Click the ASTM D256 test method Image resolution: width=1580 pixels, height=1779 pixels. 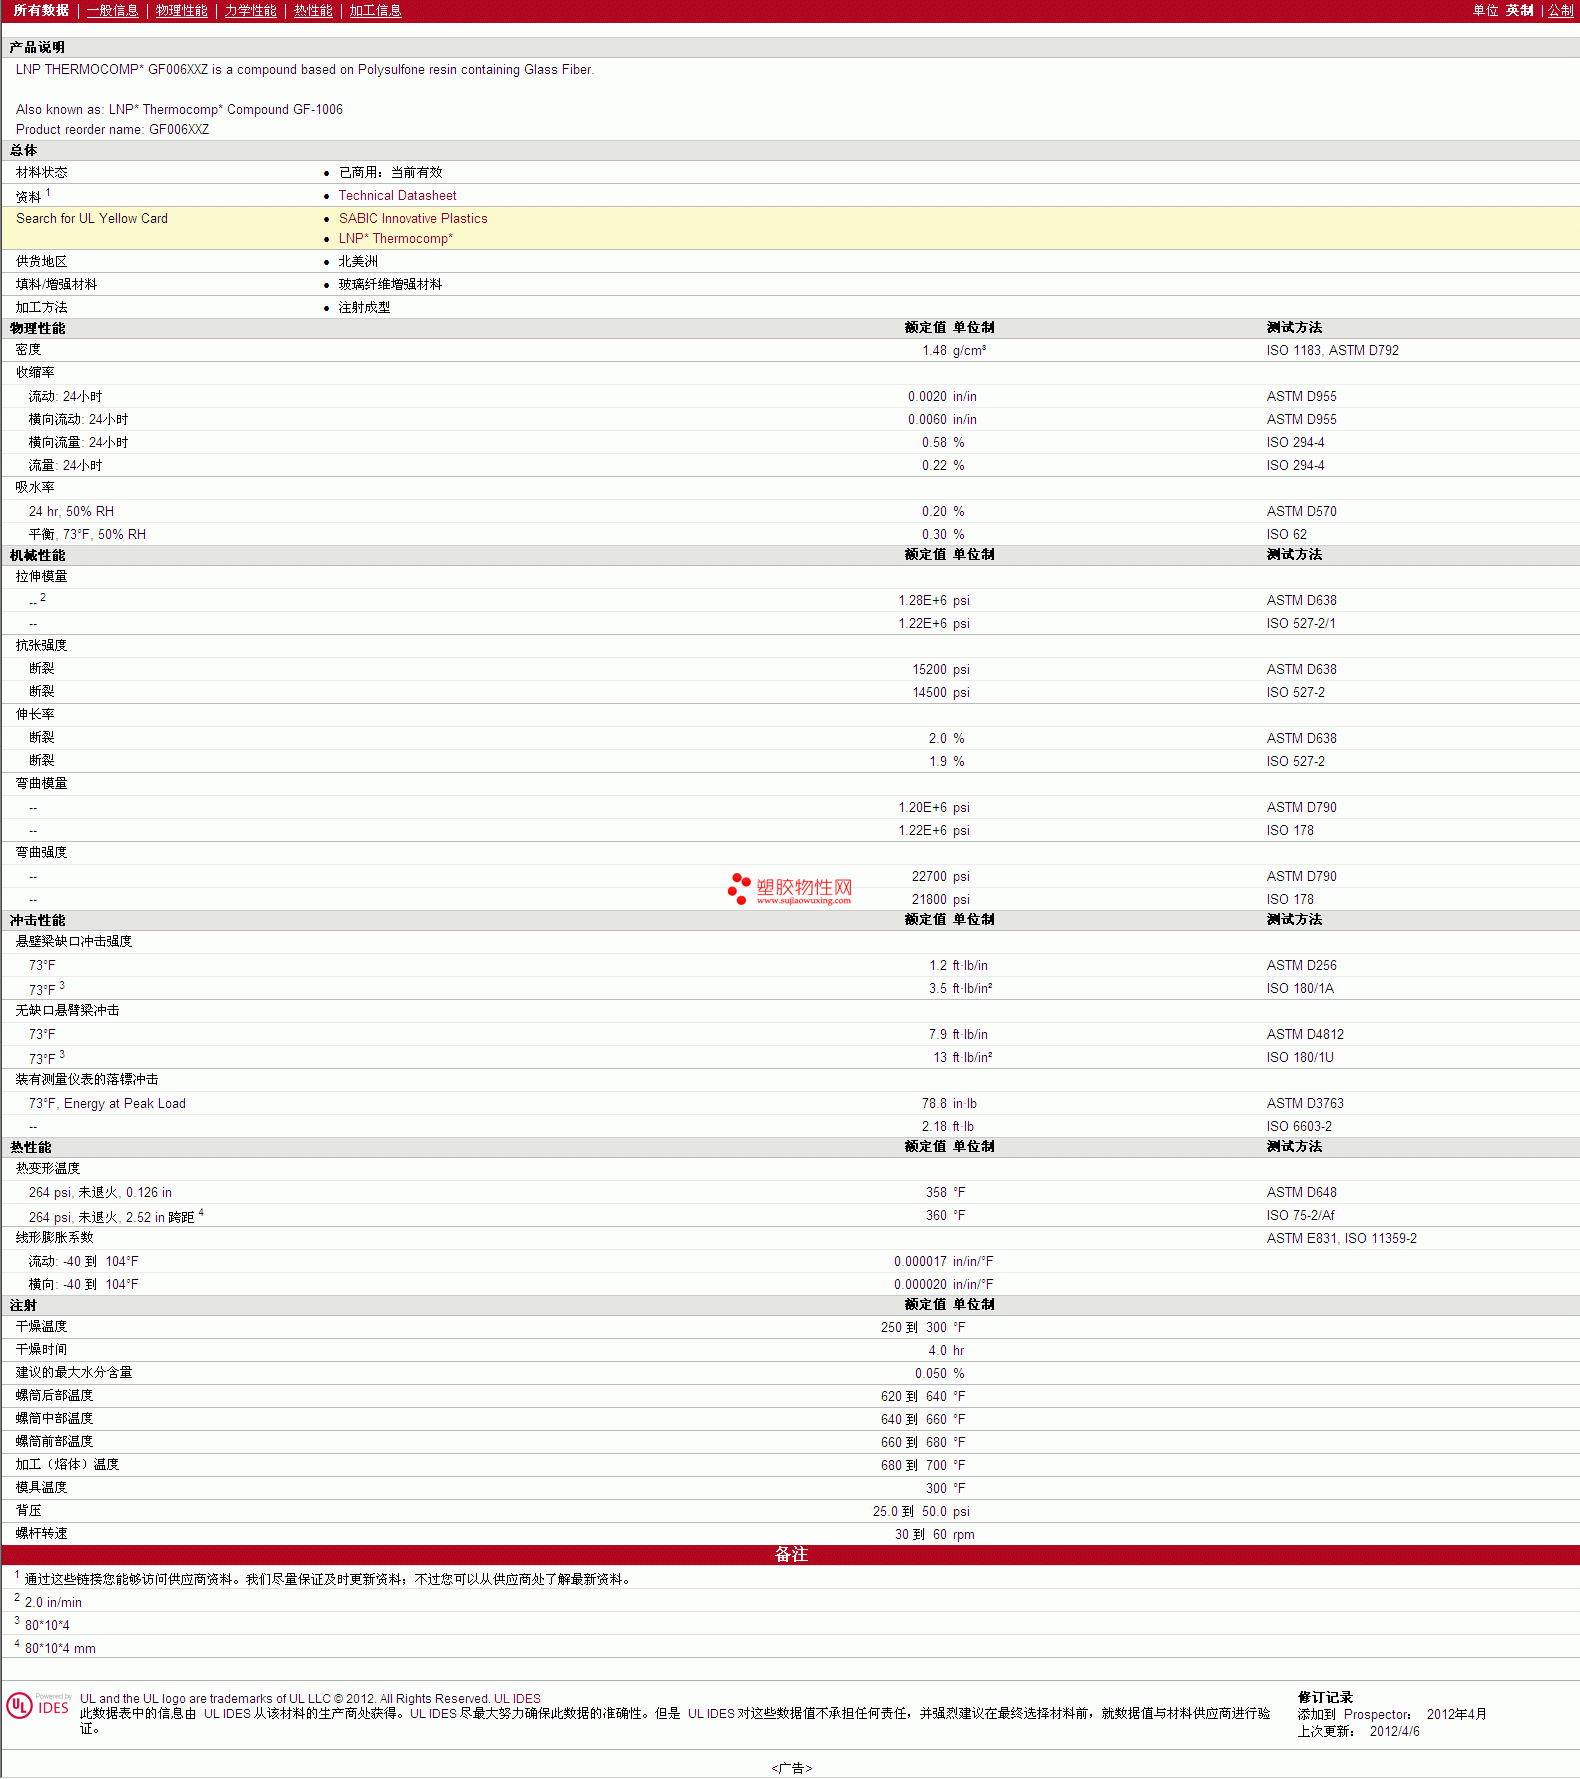[1301, 966]
